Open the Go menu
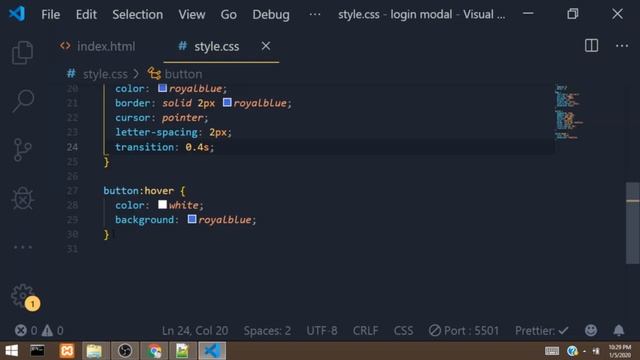The image size is (640, 360). tap(229, 15)
